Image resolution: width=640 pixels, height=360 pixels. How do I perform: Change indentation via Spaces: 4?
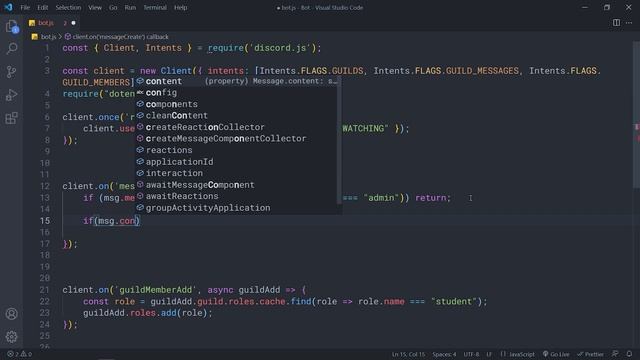coord(444,354)
